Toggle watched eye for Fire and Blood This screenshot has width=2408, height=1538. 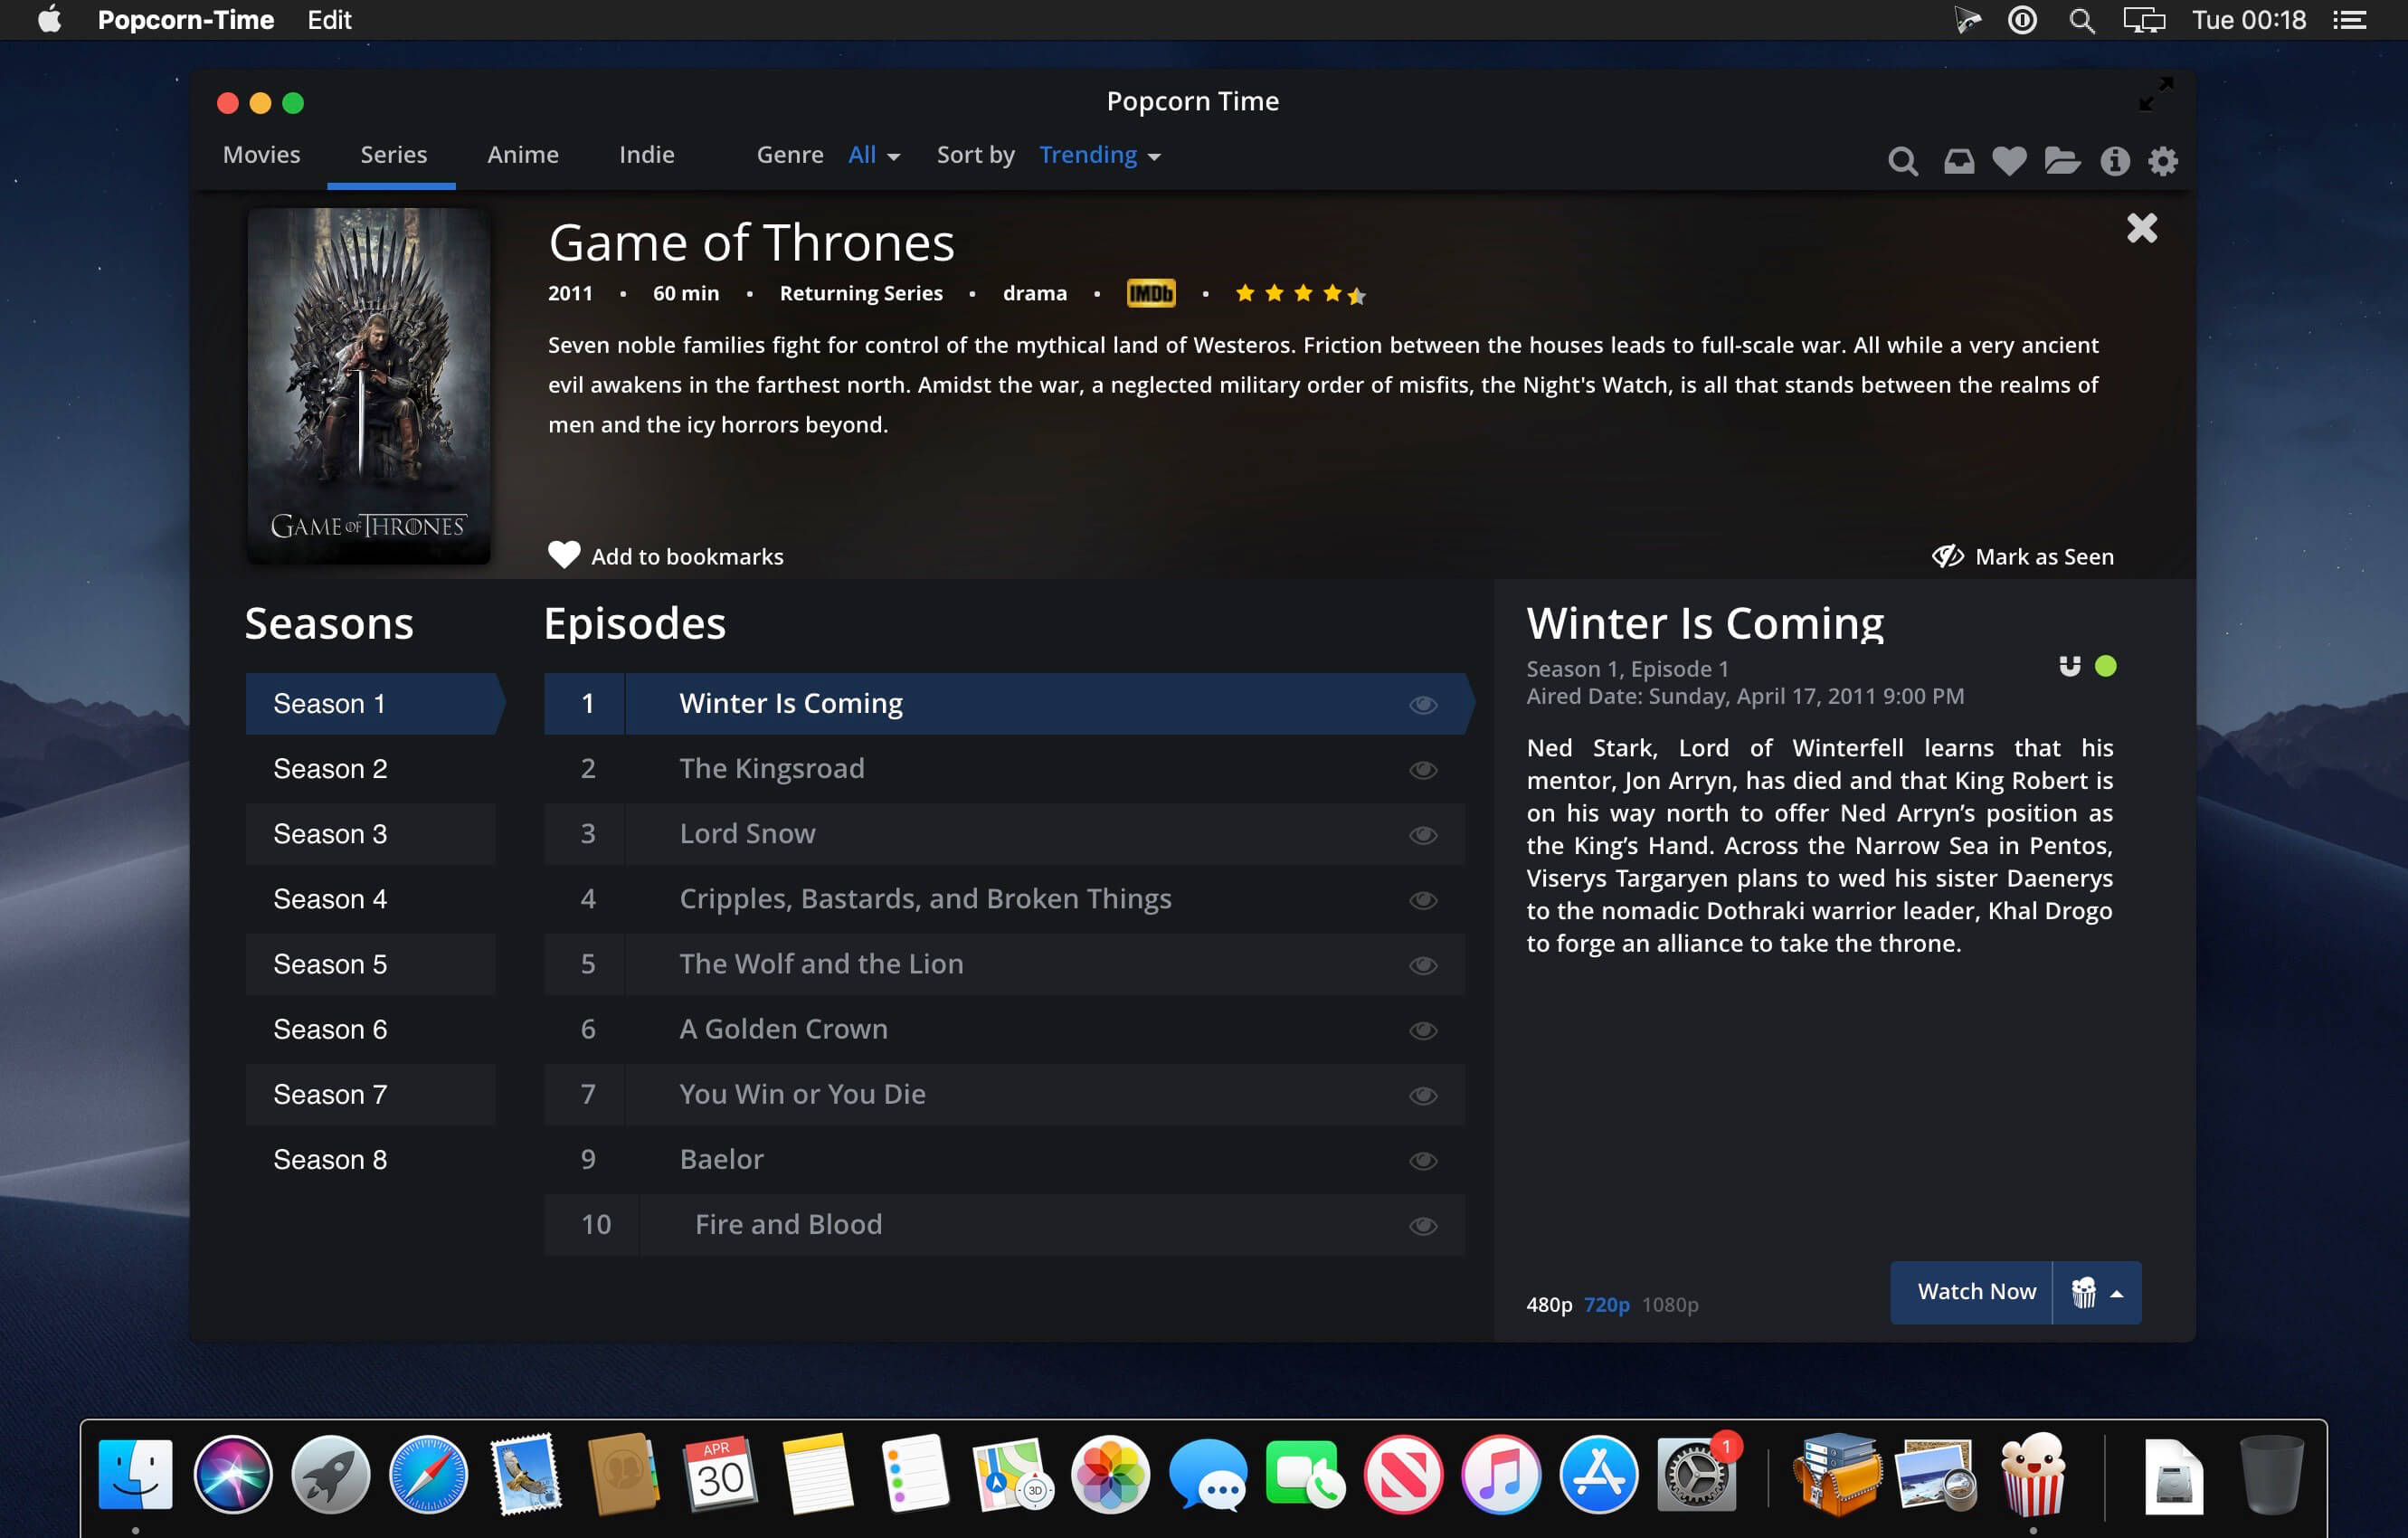tap(1422, 1225)
